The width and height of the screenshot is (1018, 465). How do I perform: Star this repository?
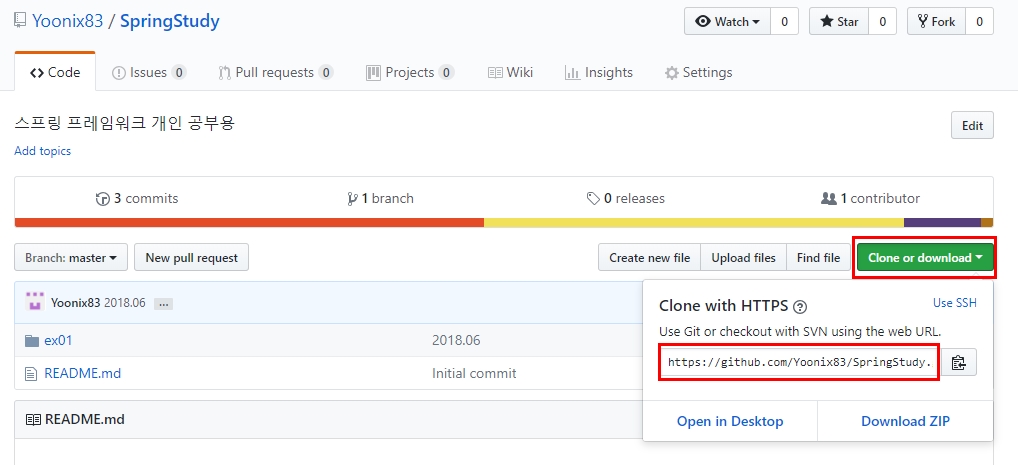tap(839, 21)
